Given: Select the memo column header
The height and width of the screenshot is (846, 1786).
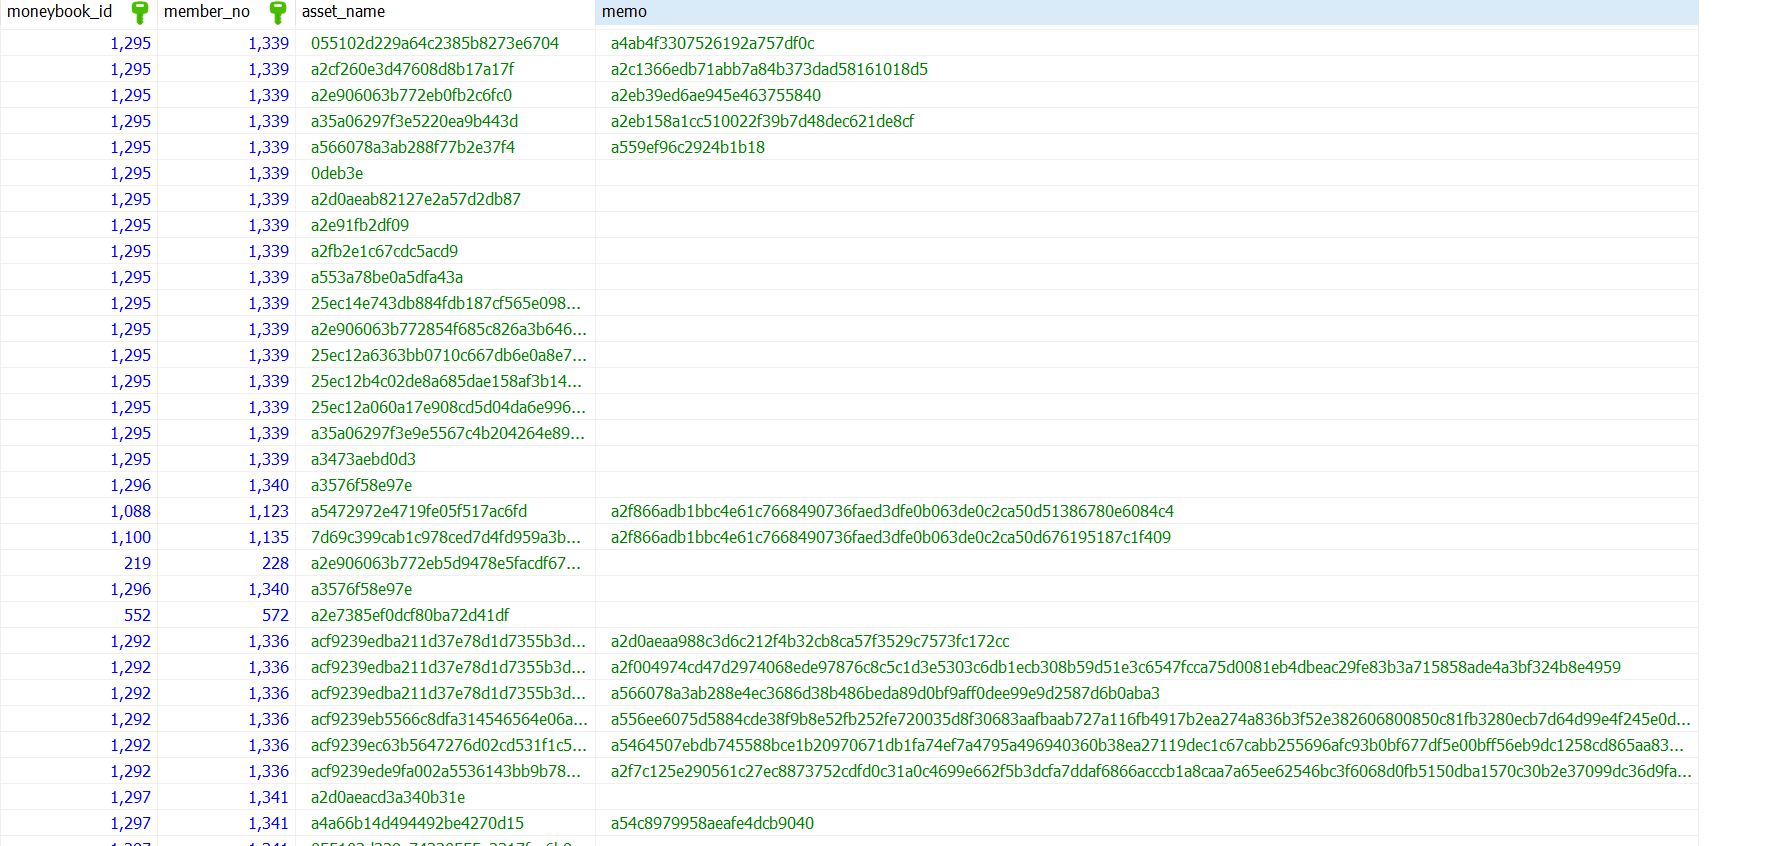Looking at the screenshot, I should point(624,12).
